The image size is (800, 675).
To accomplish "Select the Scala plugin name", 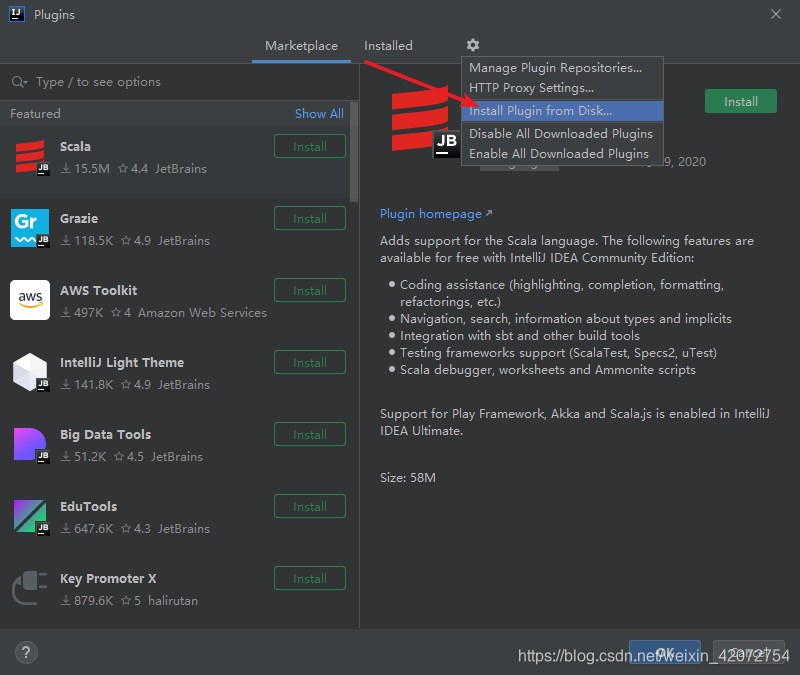I will coord(76,146).
